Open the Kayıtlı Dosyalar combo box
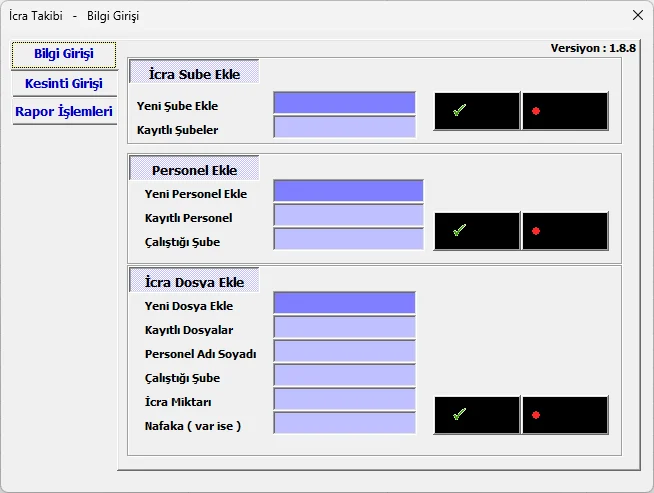The height and width of the screenshot is (493, 654). [x=344, y=327]
